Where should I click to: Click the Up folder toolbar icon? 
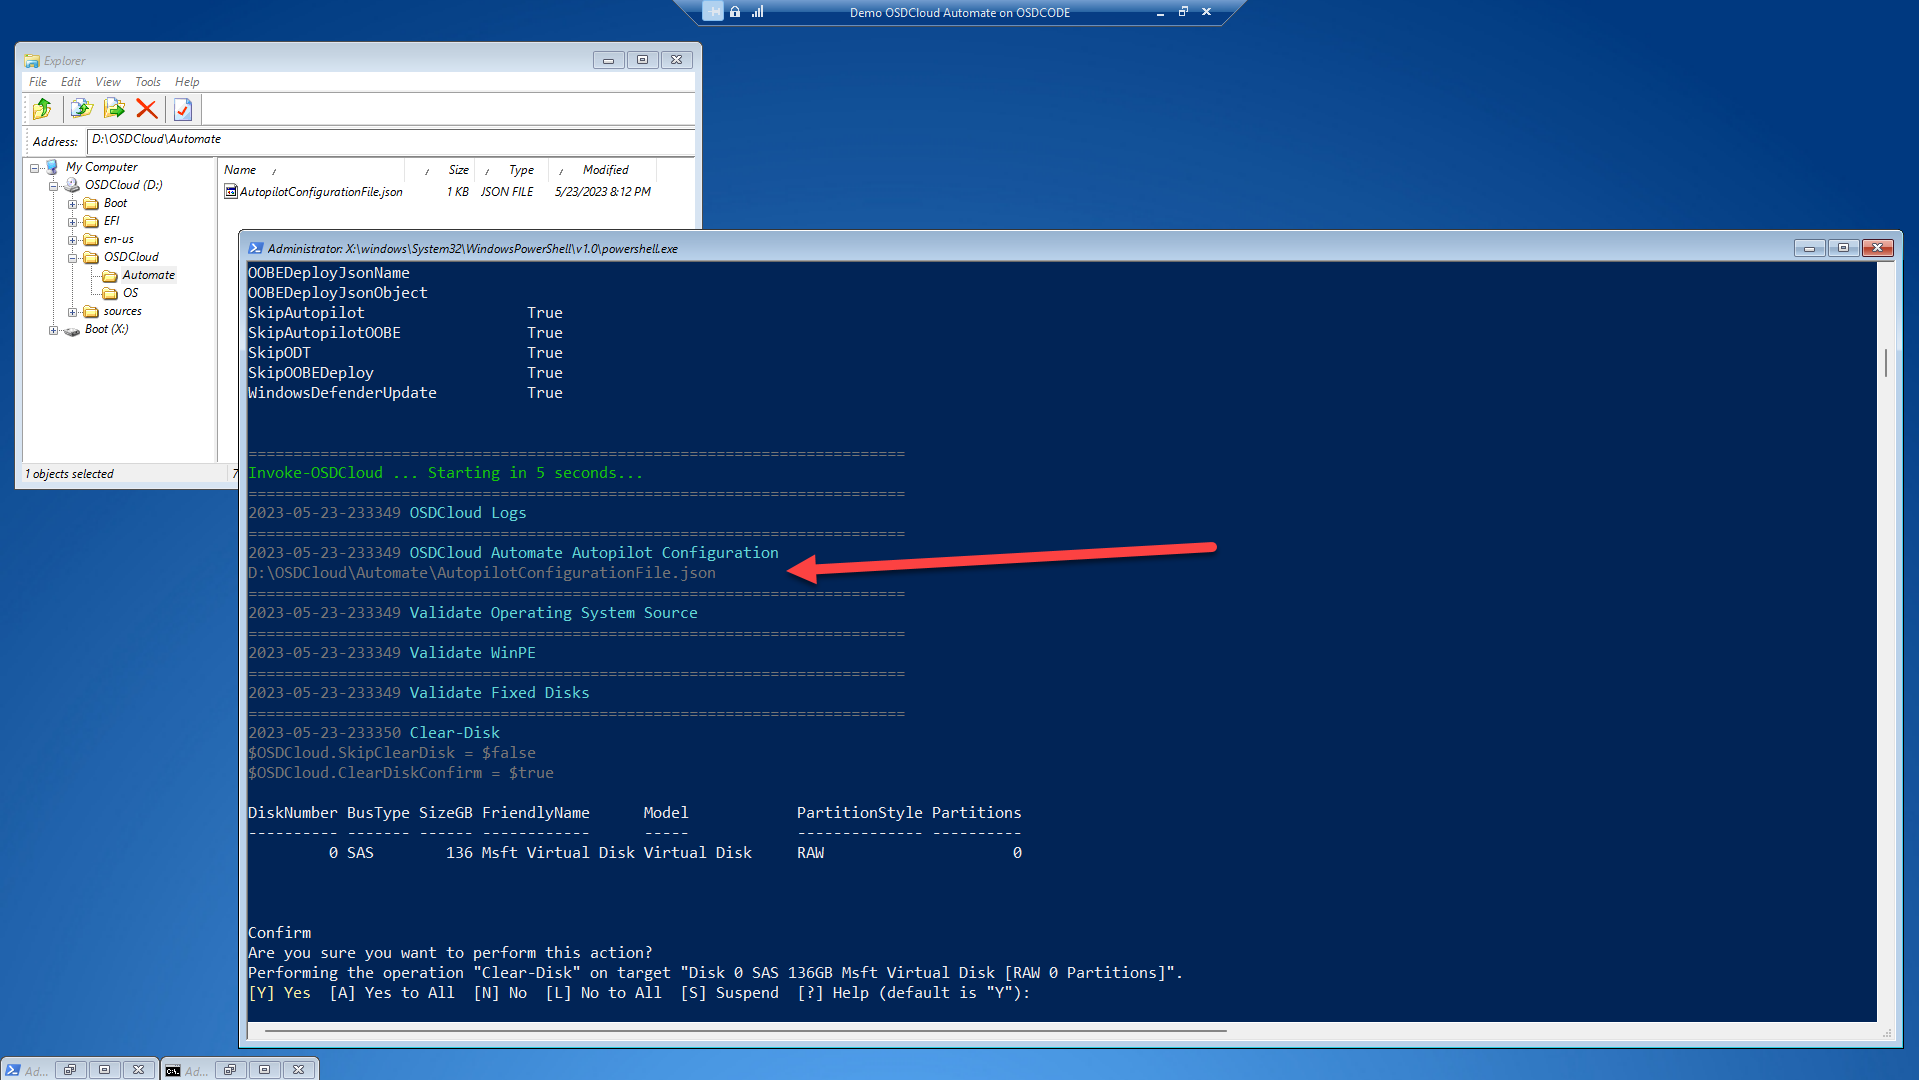point(42,109)
